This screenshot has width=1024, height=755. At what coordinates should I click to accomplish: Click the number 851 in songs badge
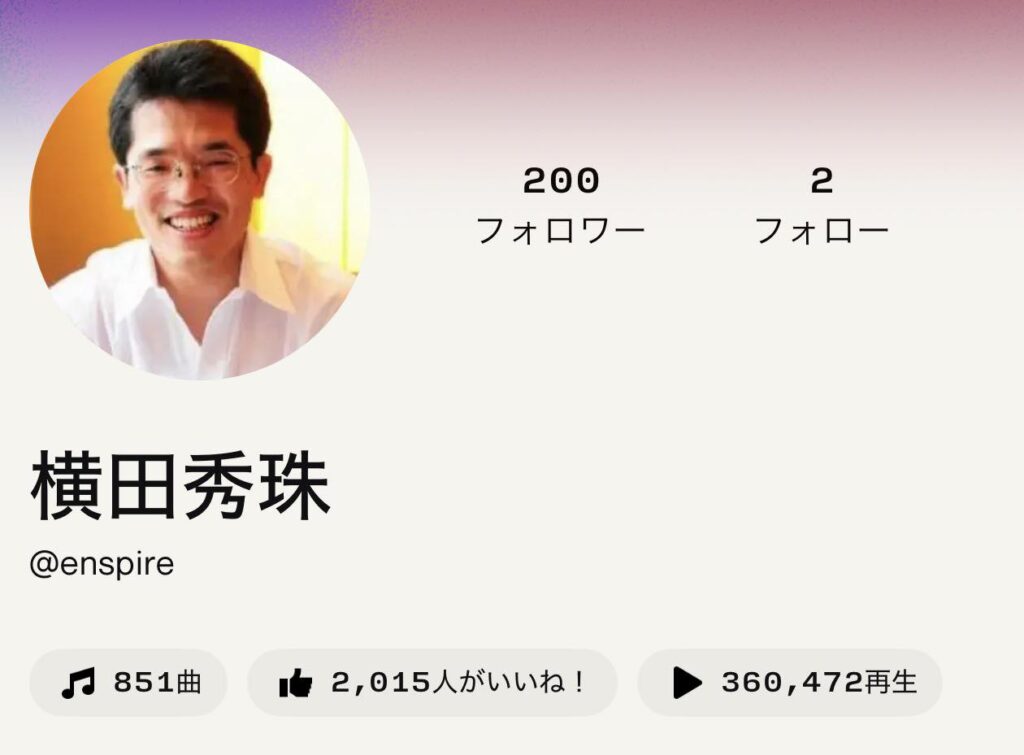[135, 683]
